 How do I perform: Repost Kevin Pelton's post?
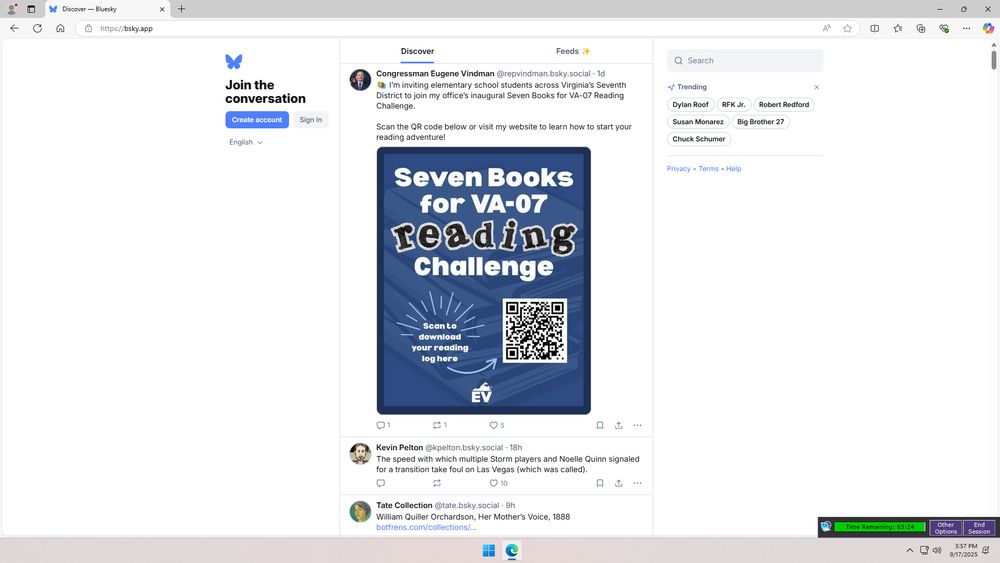[437, 483]
